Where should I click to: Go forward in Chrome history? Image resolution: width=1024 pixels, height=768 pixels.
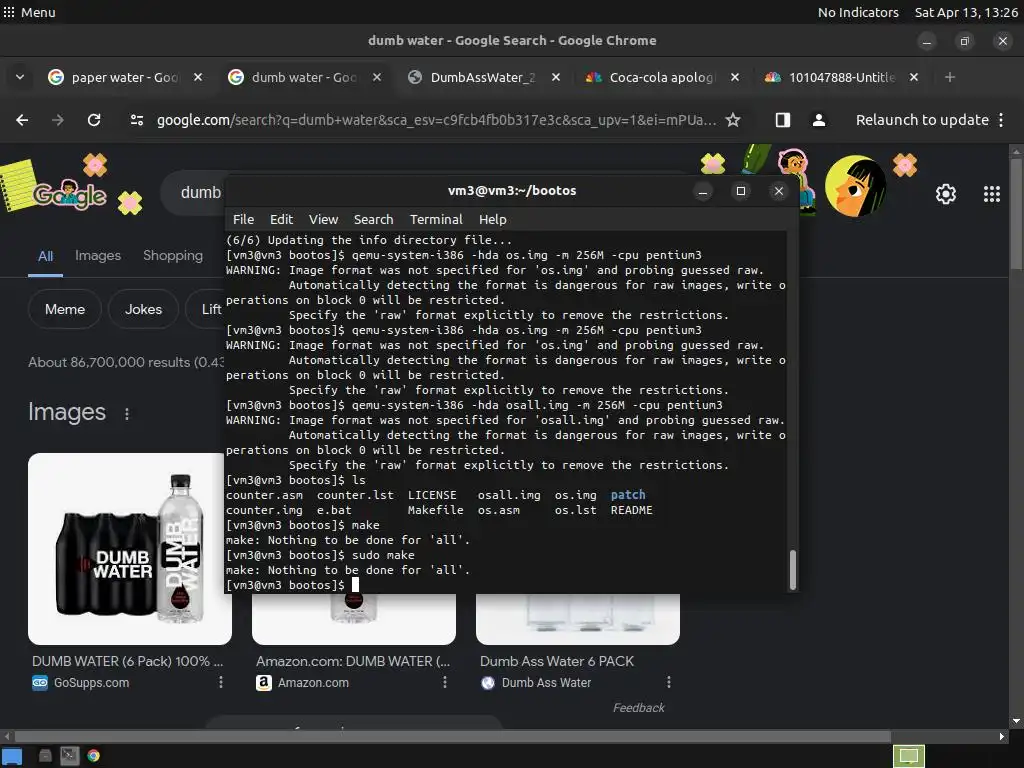point(58,120)
